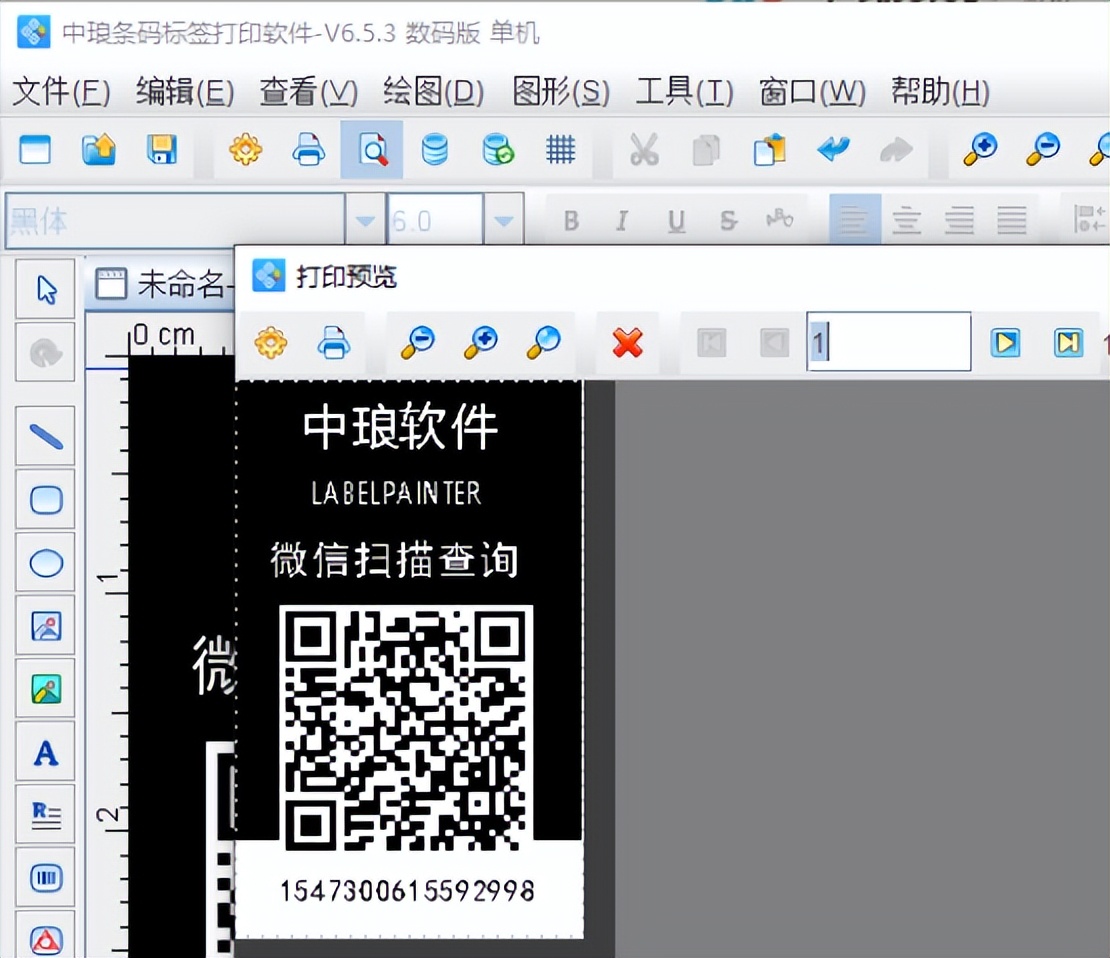Image resolution: width=1110 pixels, height=958 pixels.
Task: Expand the font size dropdown arrow
Action: [x=503, y=221]
